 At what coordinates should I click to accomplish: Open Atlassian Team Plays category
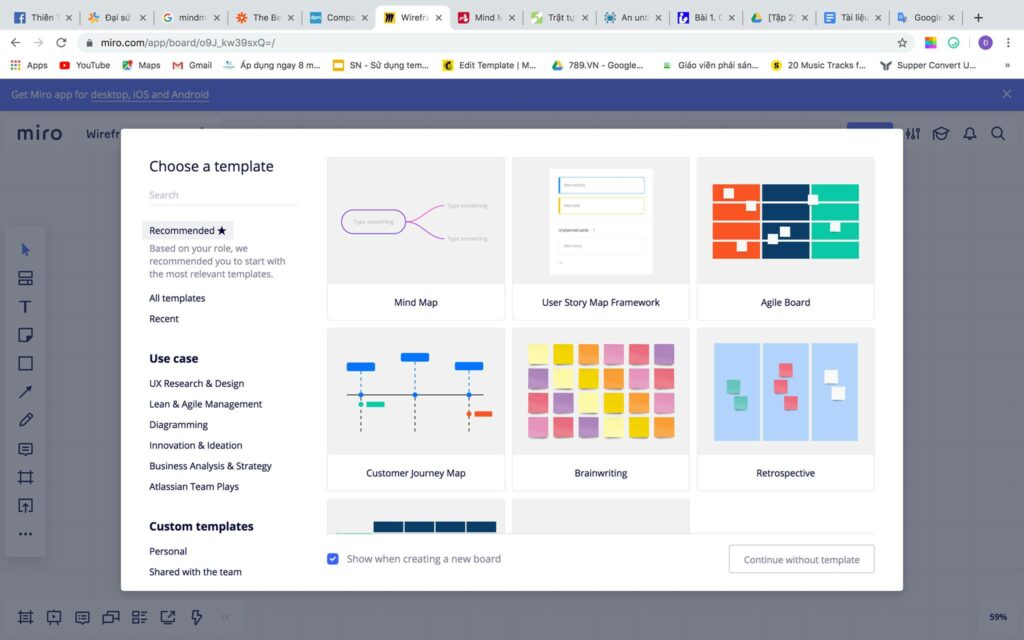click(x=194, y=487)
